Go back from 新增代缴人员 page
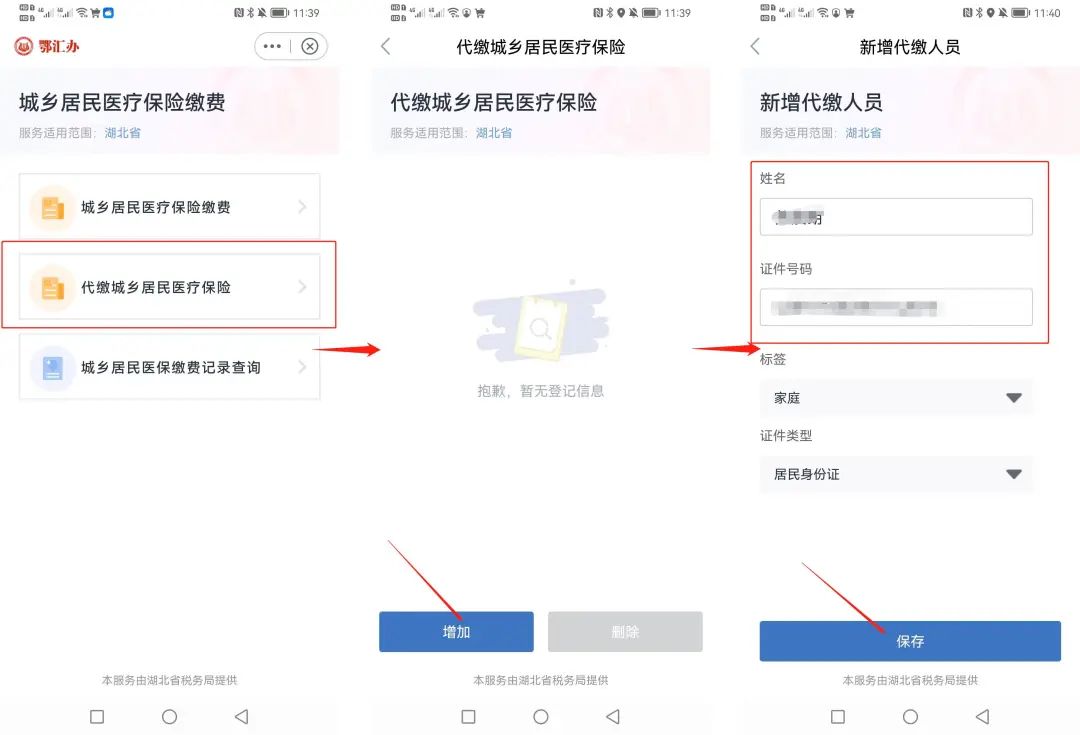Screen dimensions: 1080x735 [x=755, y=46]
